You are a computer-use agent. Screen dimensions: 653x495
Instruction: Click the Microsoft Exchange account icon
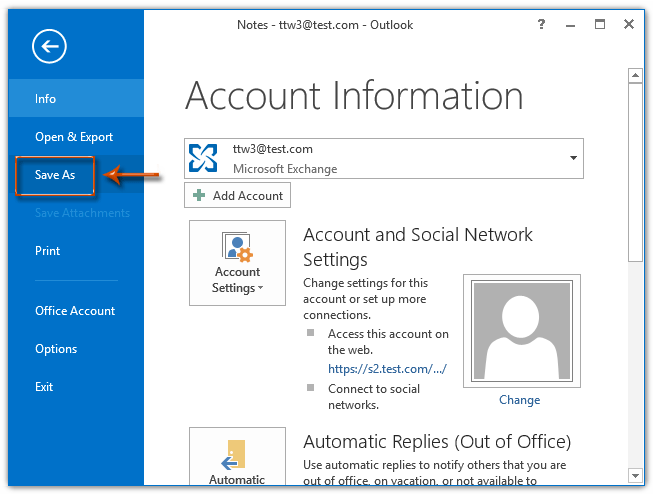pos(203,158)
